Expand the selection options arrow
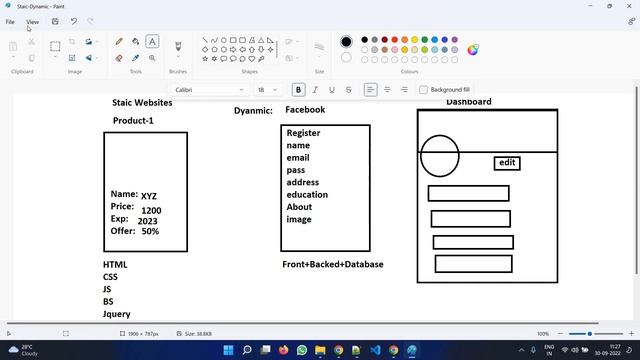Image resolution: width=640 pixels, height=360 pixels. (55, 57)
